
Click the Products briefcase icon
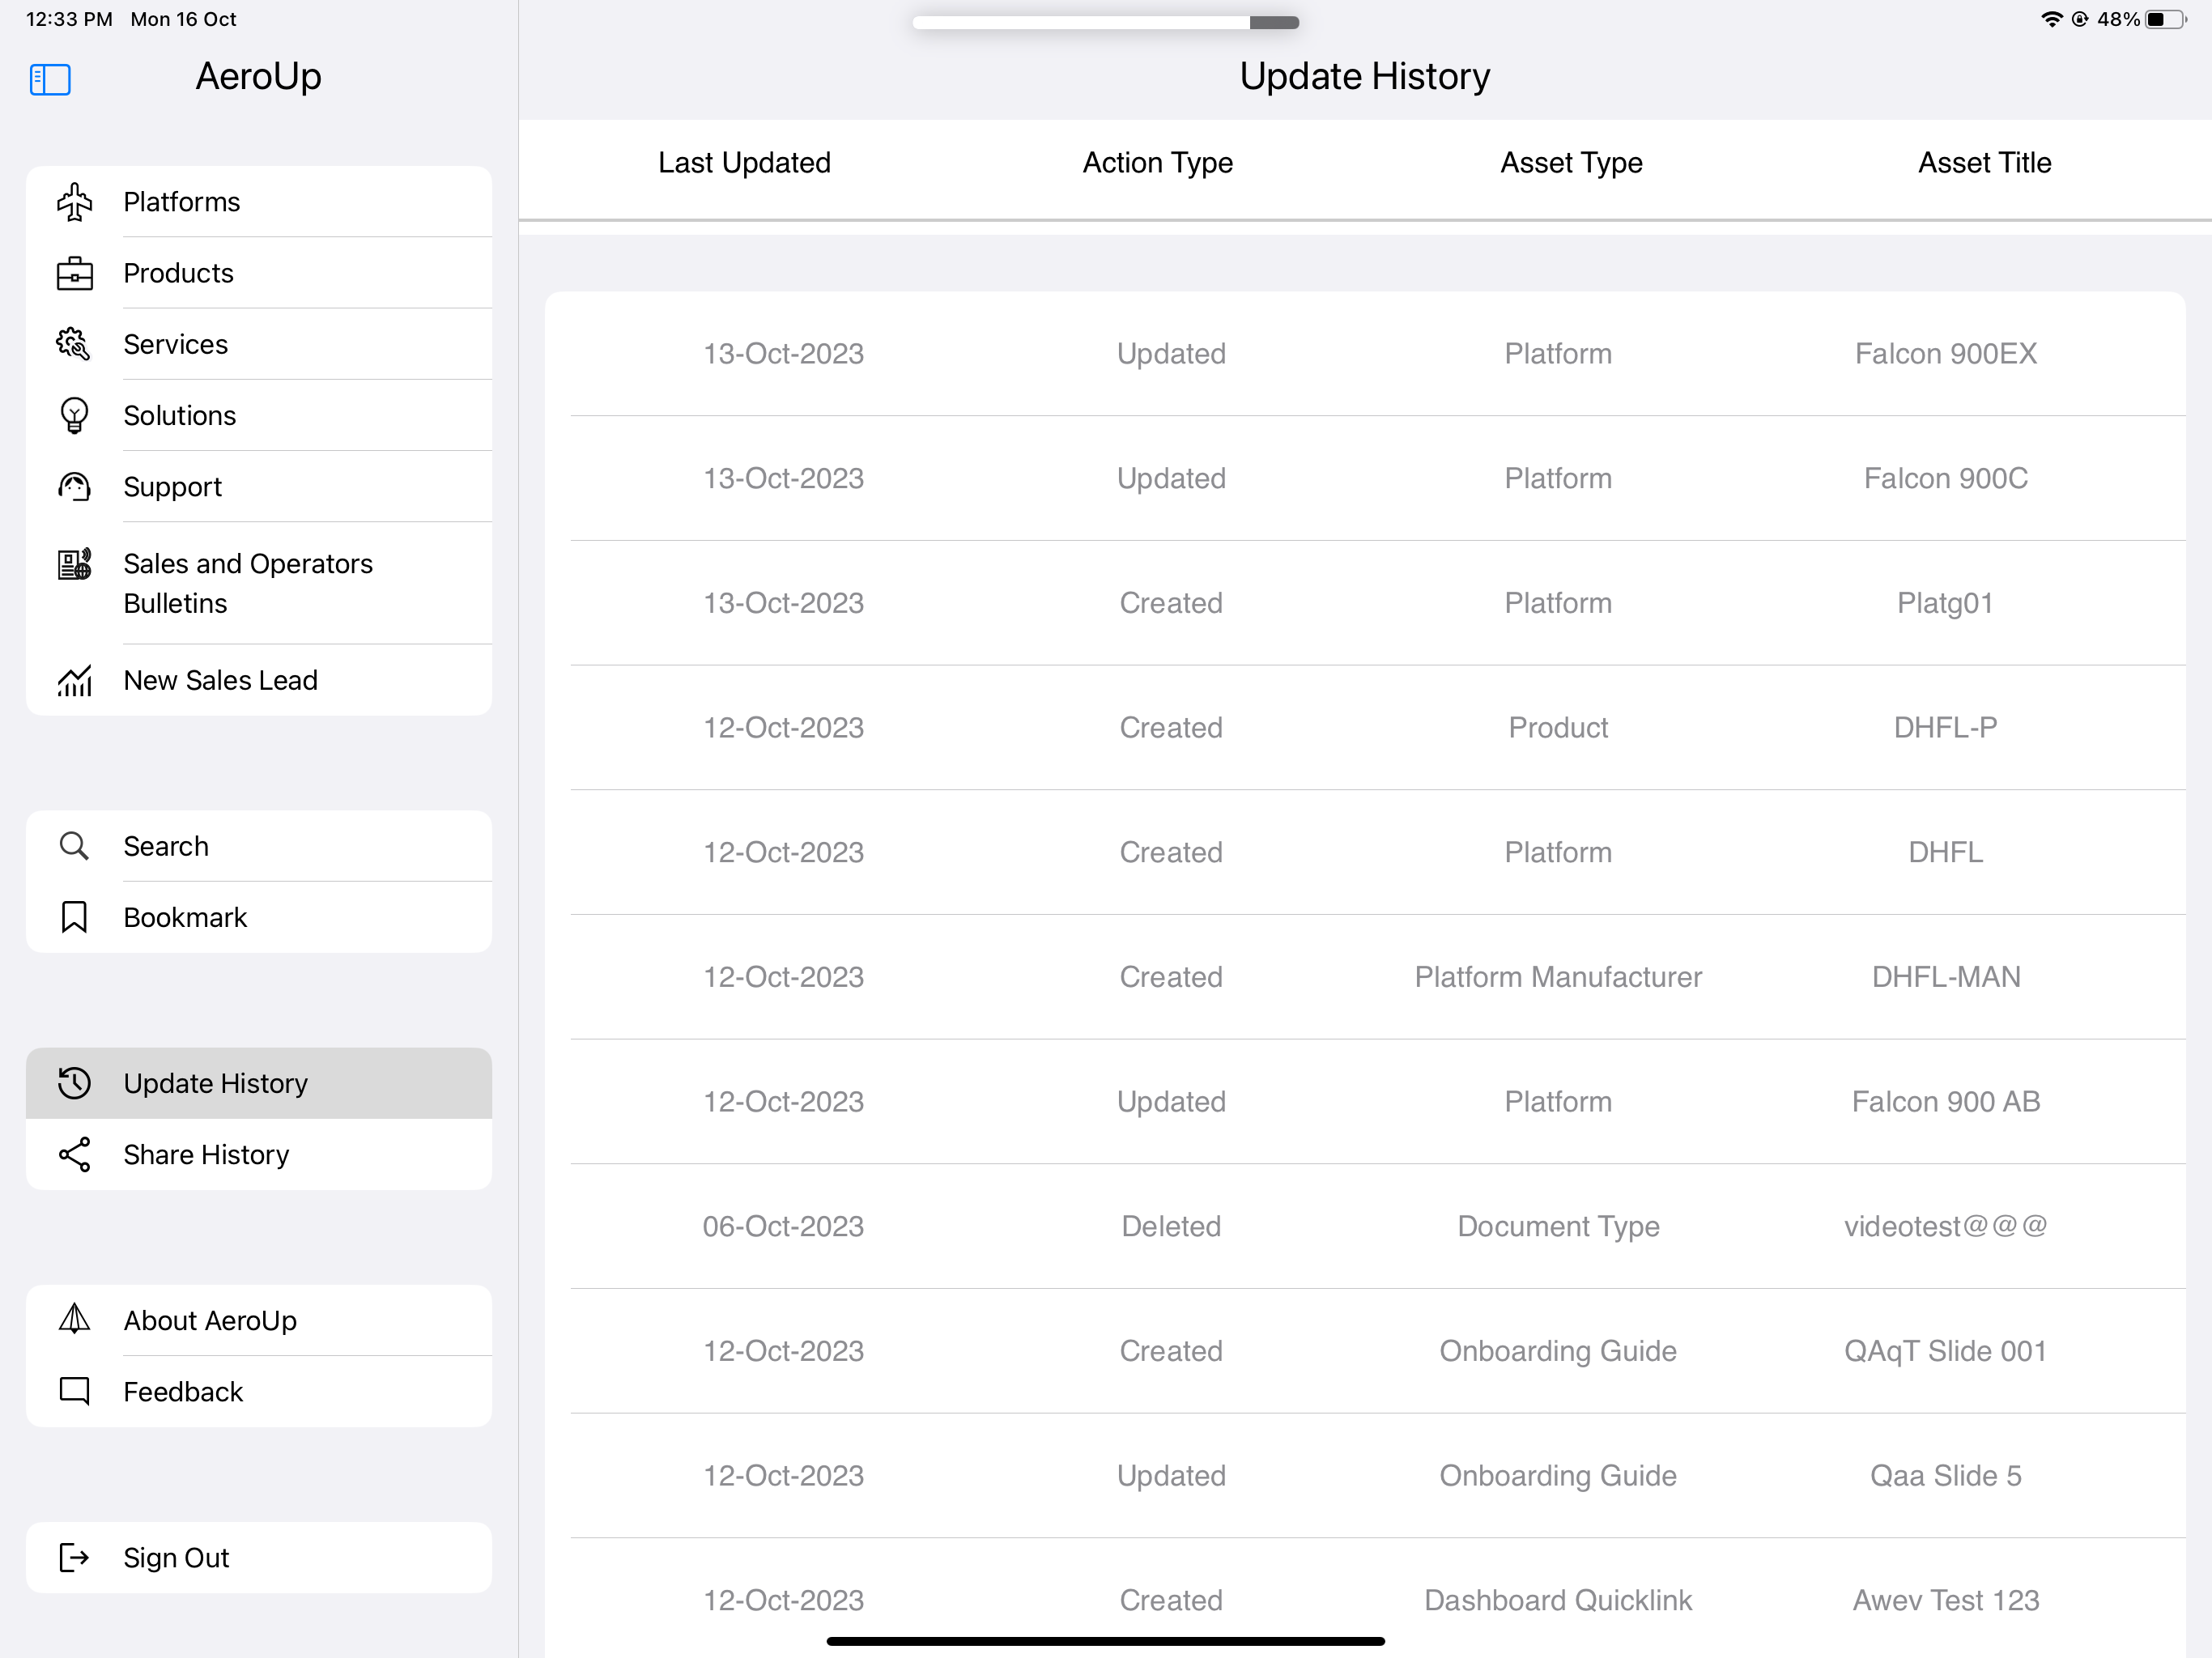pos(74,273)
